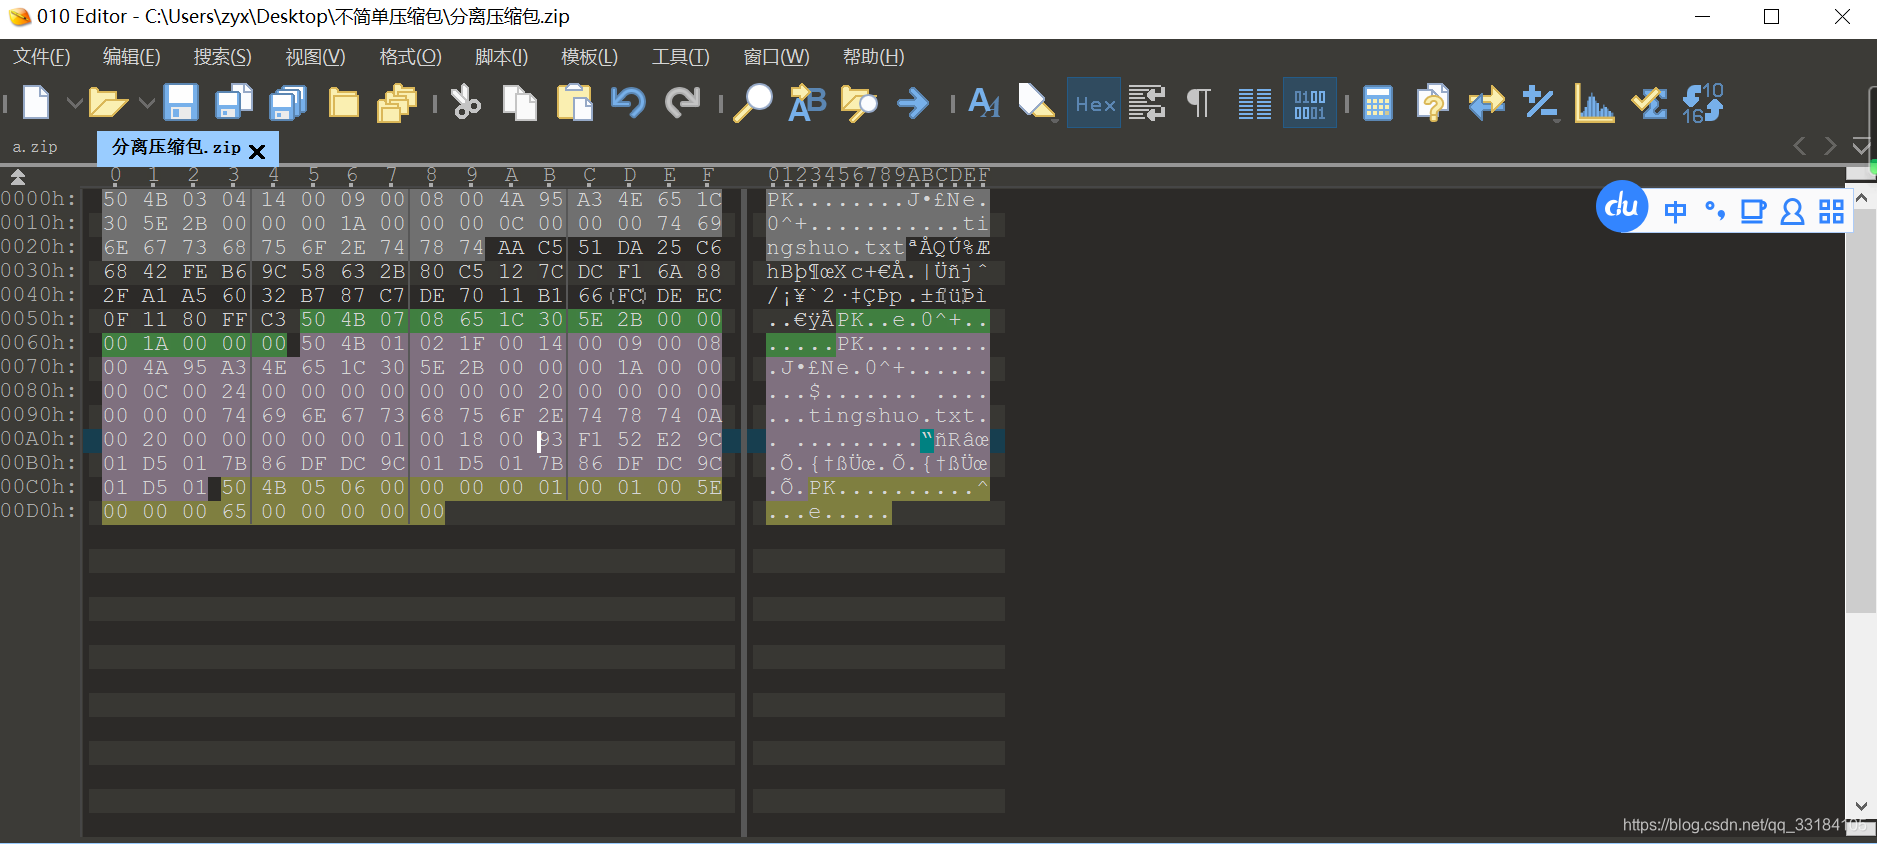This screenshot has width=1877, height=844.
Task: Copy selection with the Copy icon
Action: (x=519, y=103)
